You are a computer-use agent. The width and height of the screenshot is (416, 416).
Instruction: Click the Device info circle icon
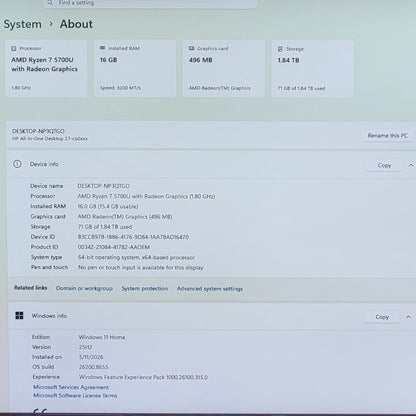click(x=17, y=164)
